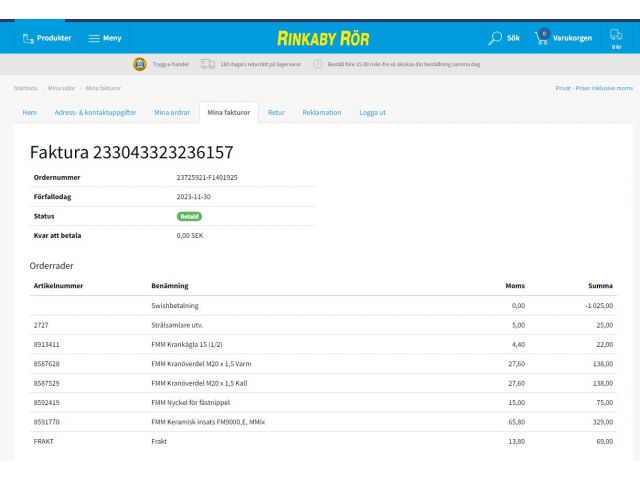Open Adress- & kontaktuppgifter tab

[95, 112]
